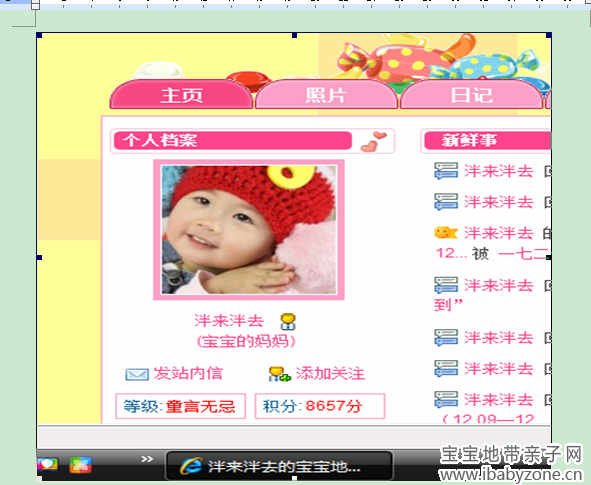The height and width of the screenshot is (485, 591).
Task: Open the 发站内信 link
Action: point(188,373)
